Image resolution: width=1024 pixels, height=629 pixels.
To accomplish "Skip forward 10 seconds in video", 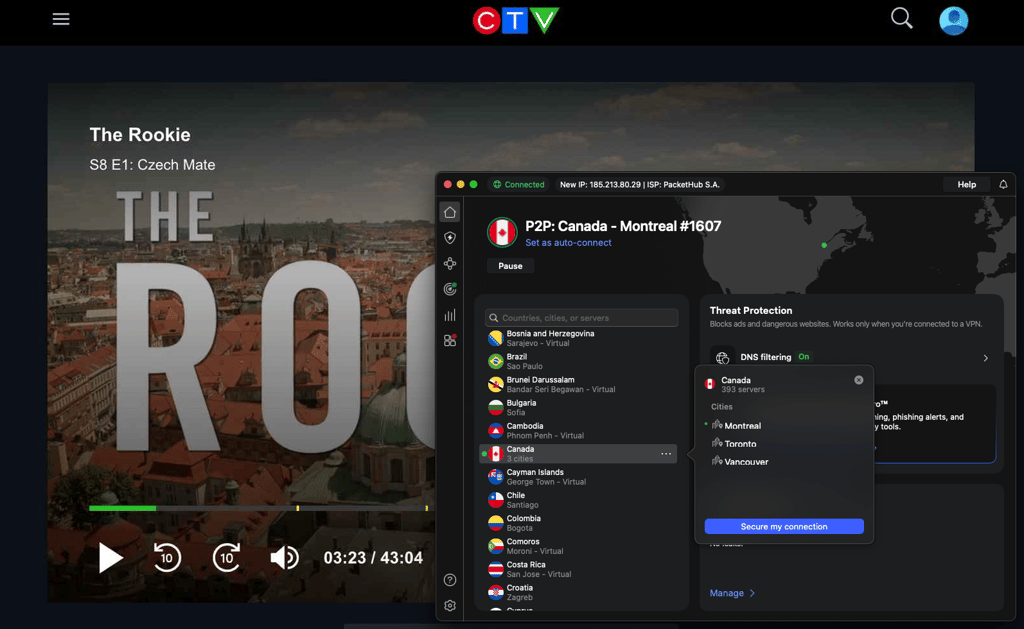I will click(227, 557).
